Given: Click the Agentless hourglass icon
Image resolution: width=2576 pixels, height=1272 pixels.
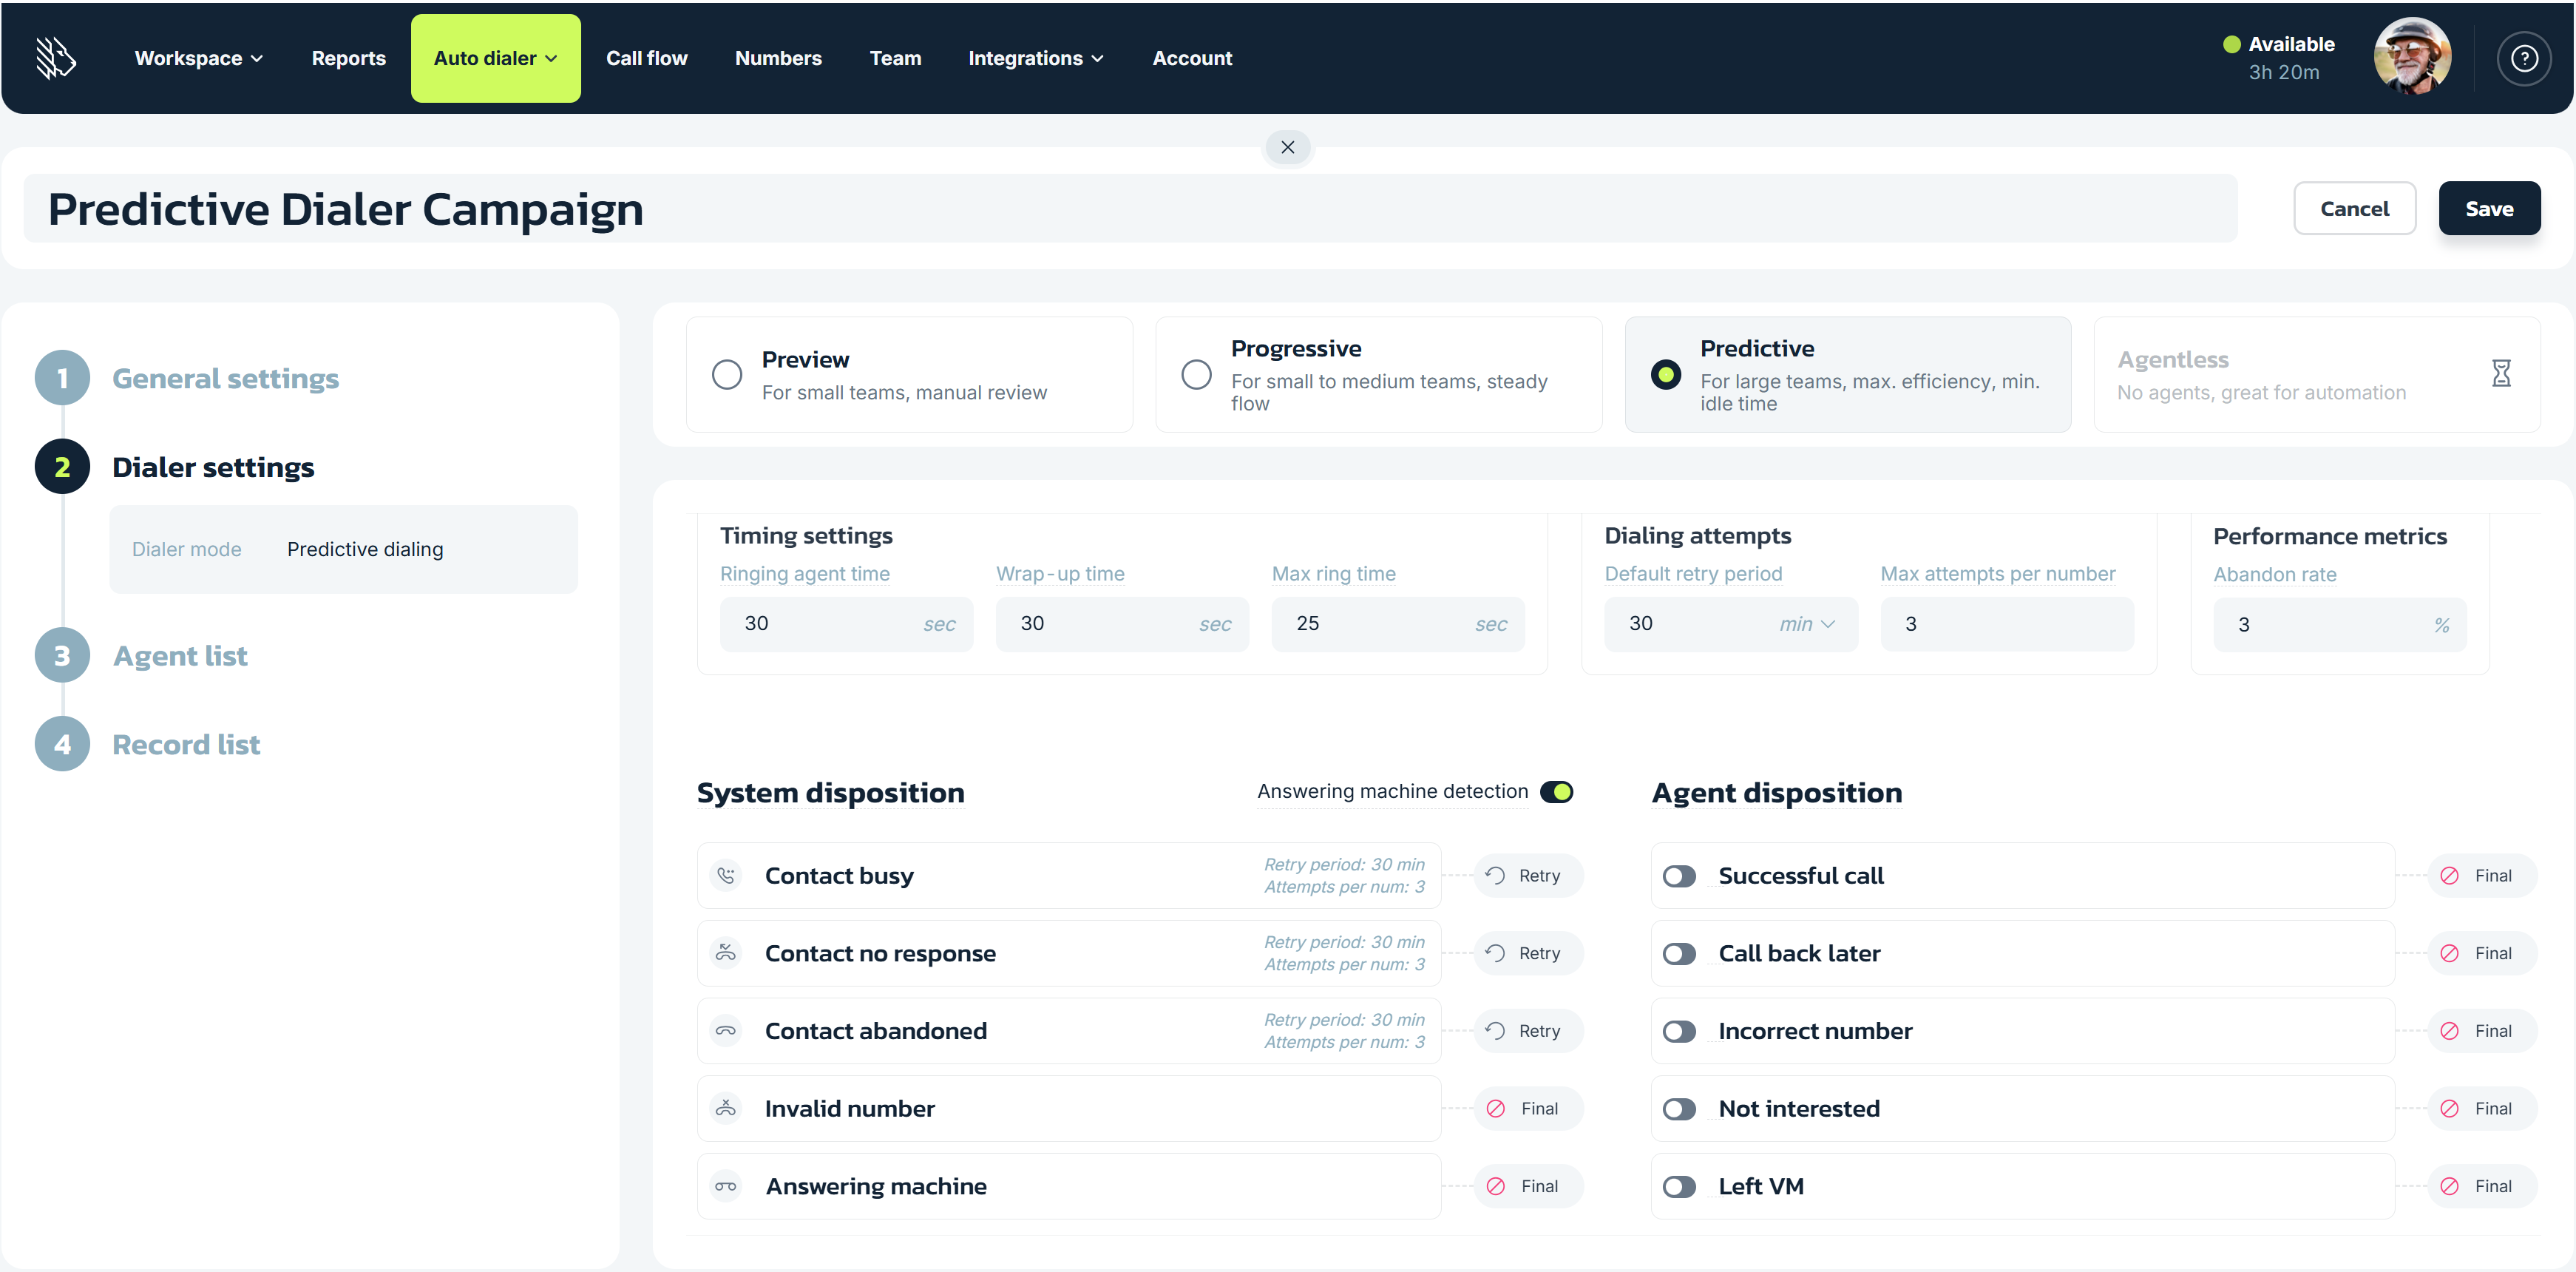Looking at the screenshot, I should 2500,373.
